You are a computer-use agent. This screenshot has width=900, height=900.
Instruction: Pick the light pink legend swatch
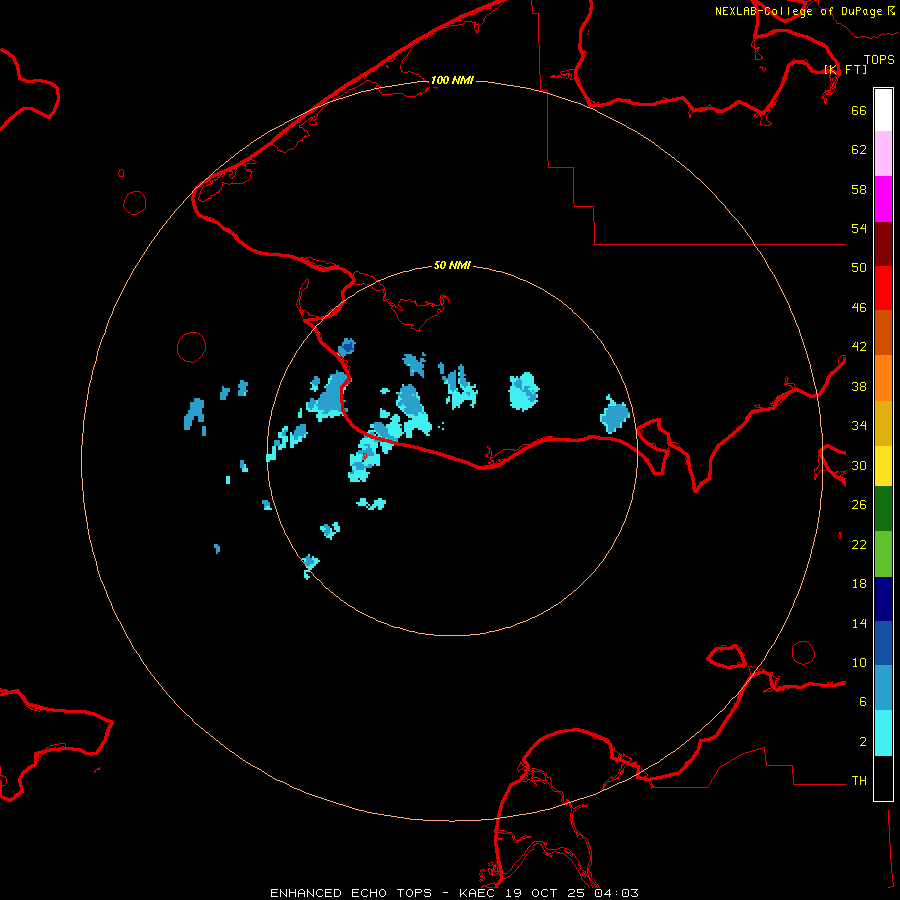(883, 154)
